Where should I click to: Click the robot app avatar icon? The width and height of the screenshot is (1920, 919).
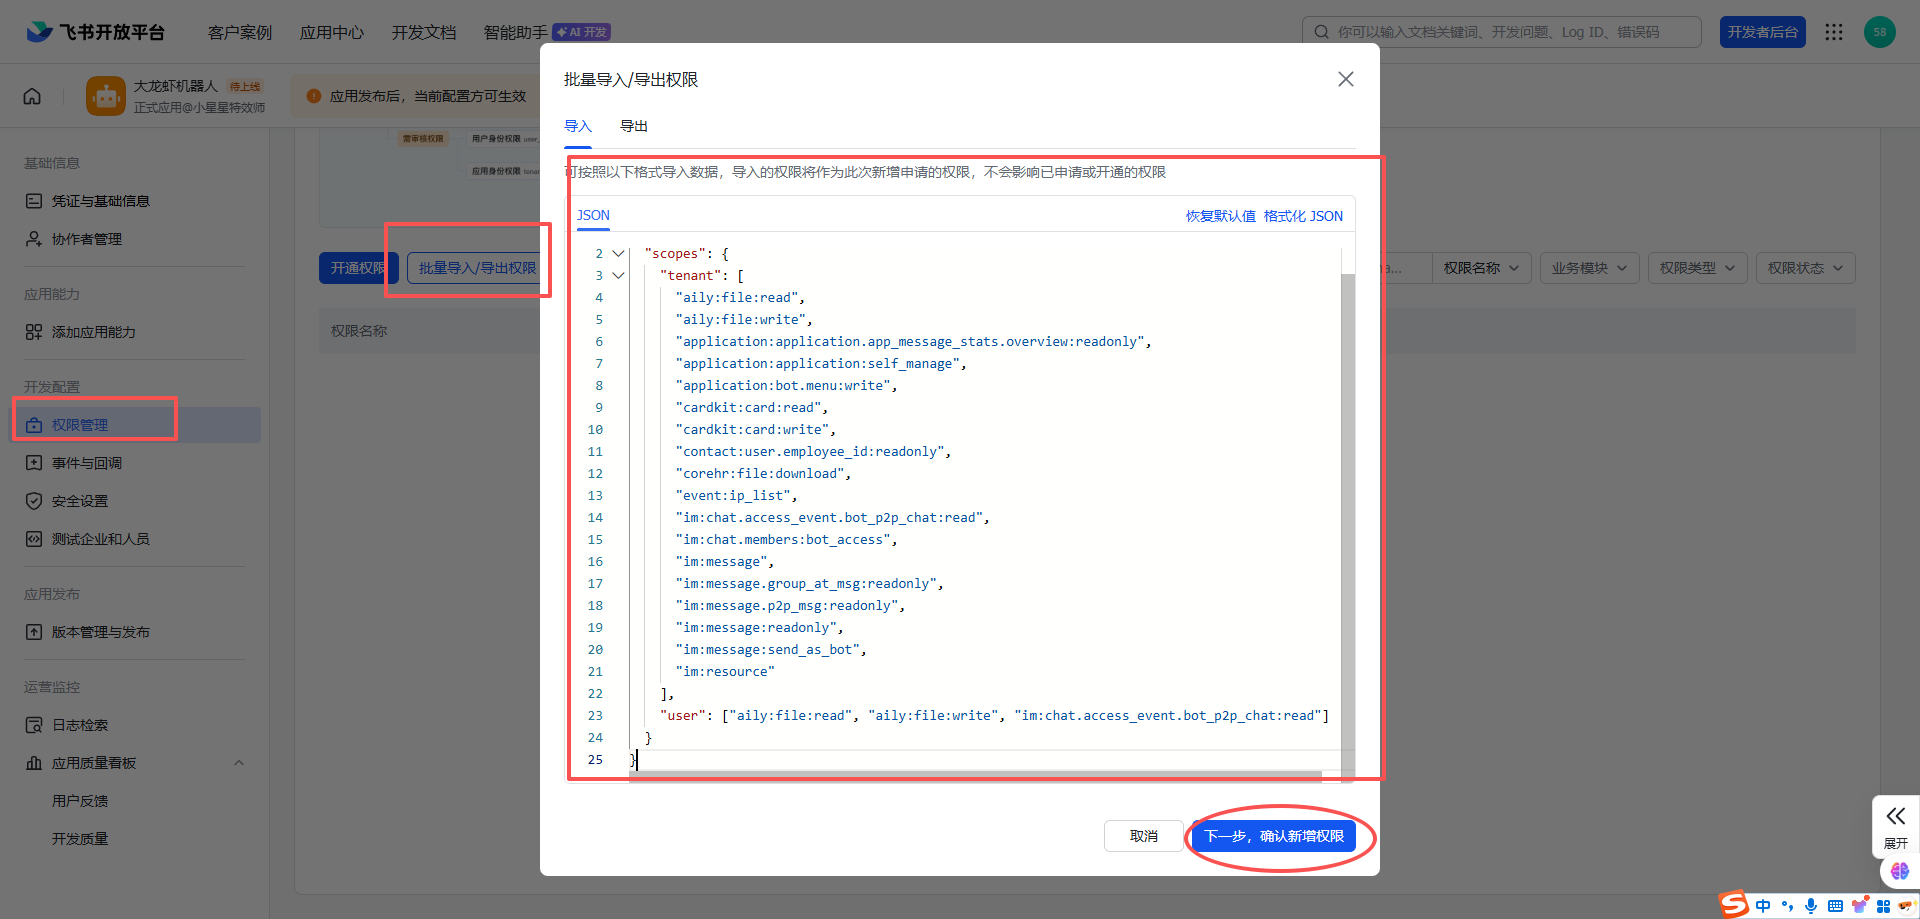coord(106,96)
